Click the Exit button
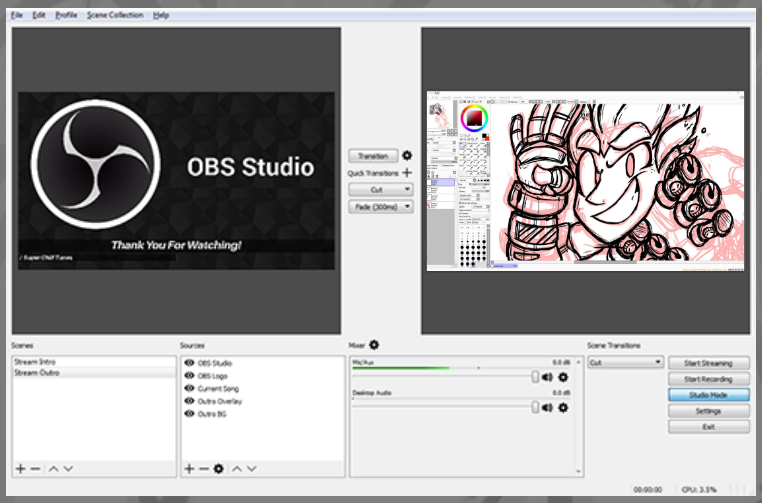Image resolution: width=762 pixels, height=503 pixels. tap(709, 427)
